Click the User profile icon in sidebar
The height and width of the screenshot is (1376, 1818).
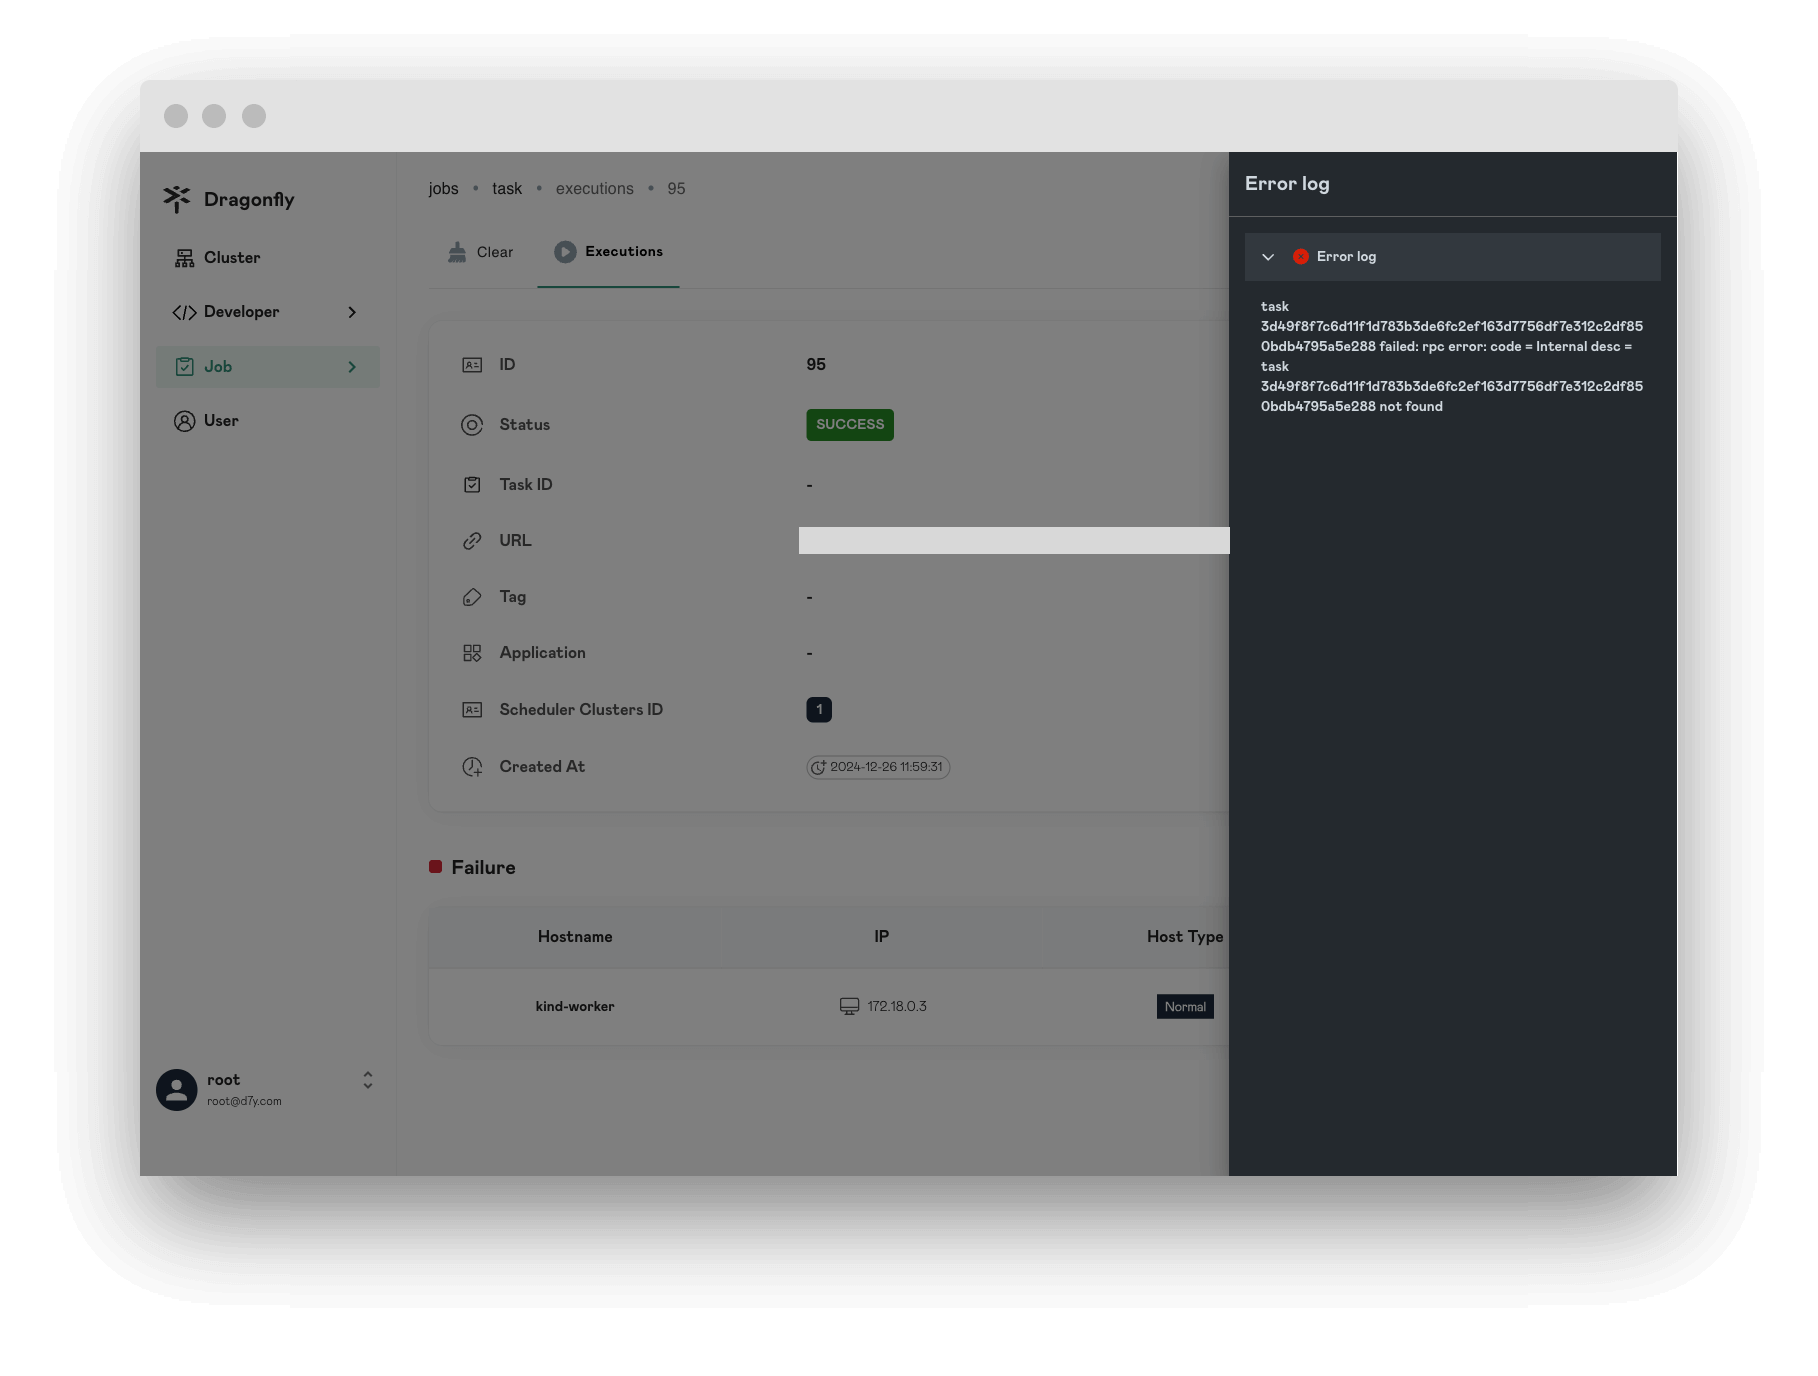tap(185, 421)
